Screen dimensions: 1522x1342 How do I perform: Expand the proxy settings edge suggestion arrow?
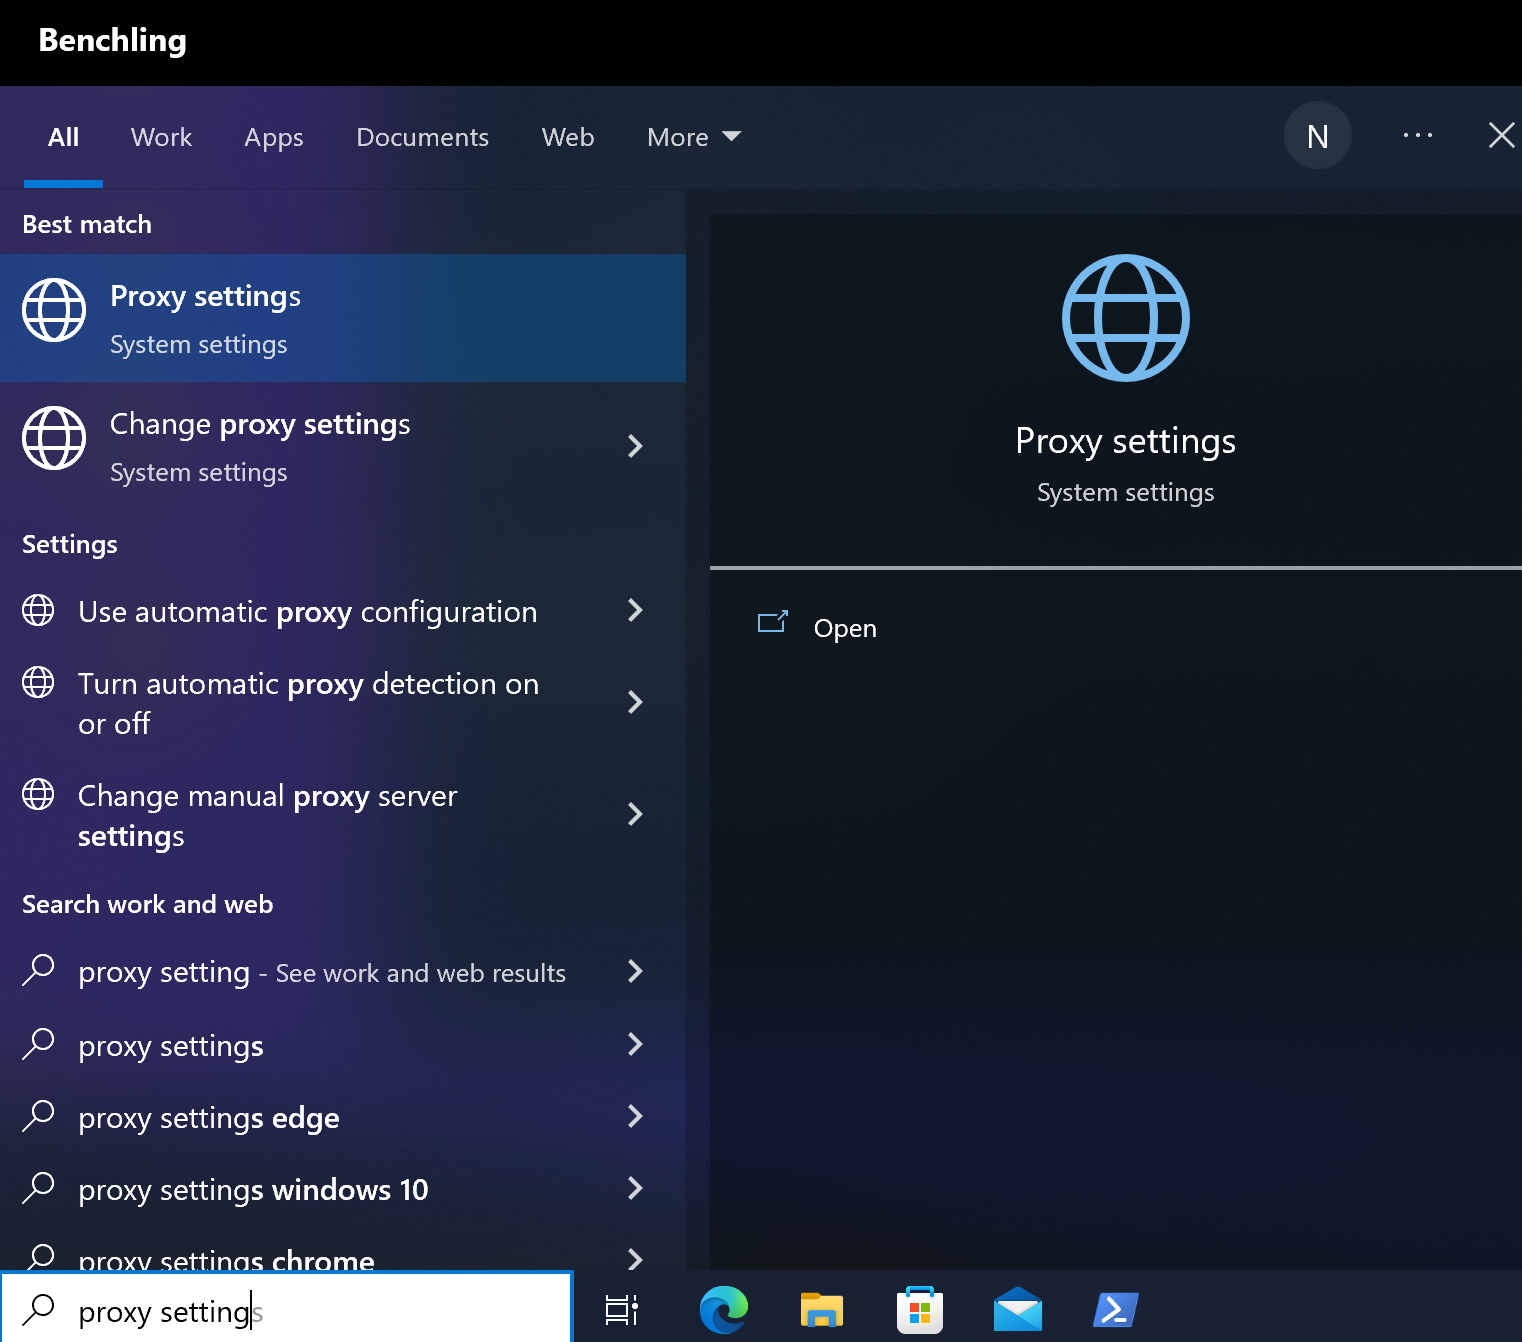click(x=635, y=1116)
